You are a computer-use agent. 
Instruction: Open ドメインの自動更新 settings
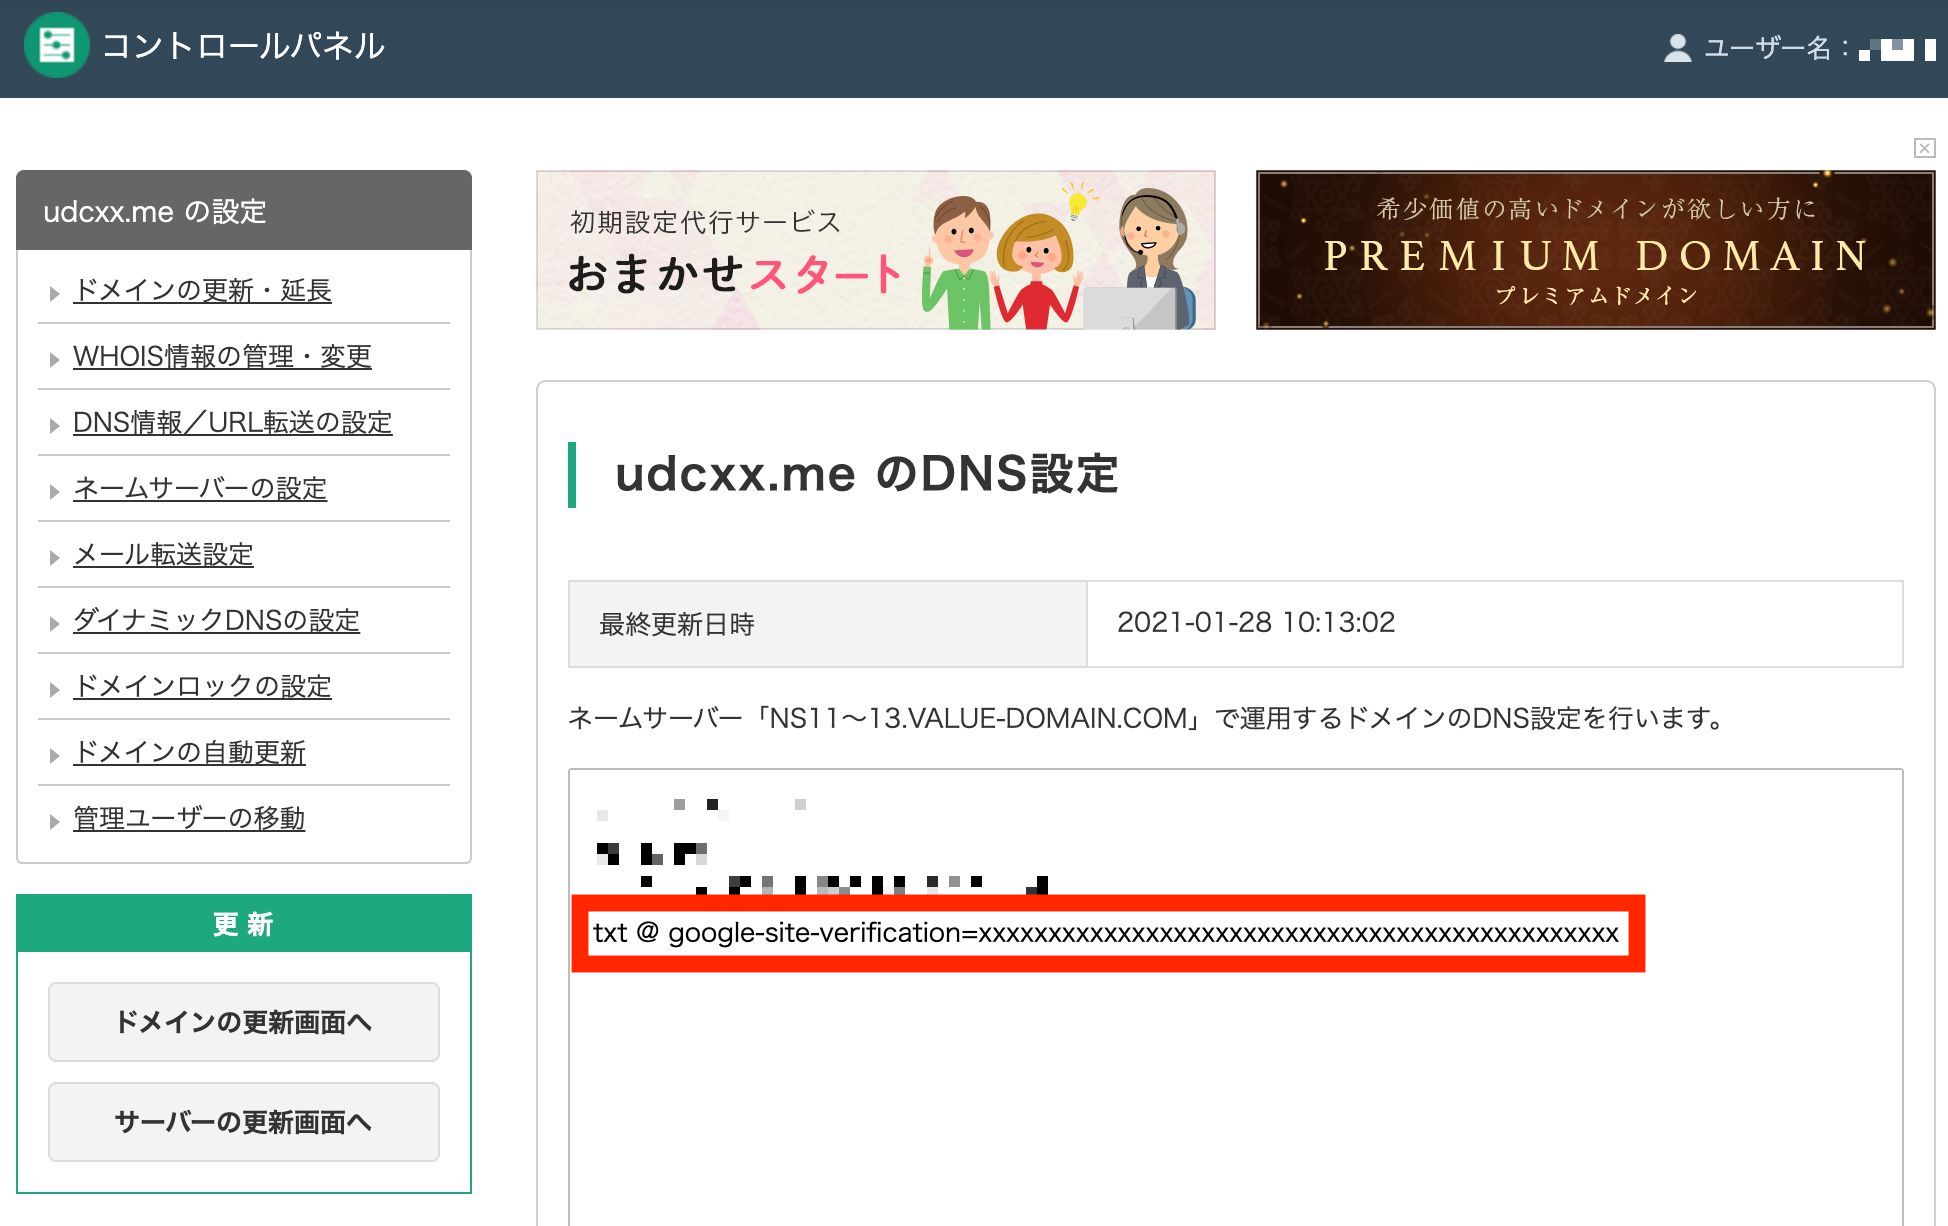[x=189, y=753]
